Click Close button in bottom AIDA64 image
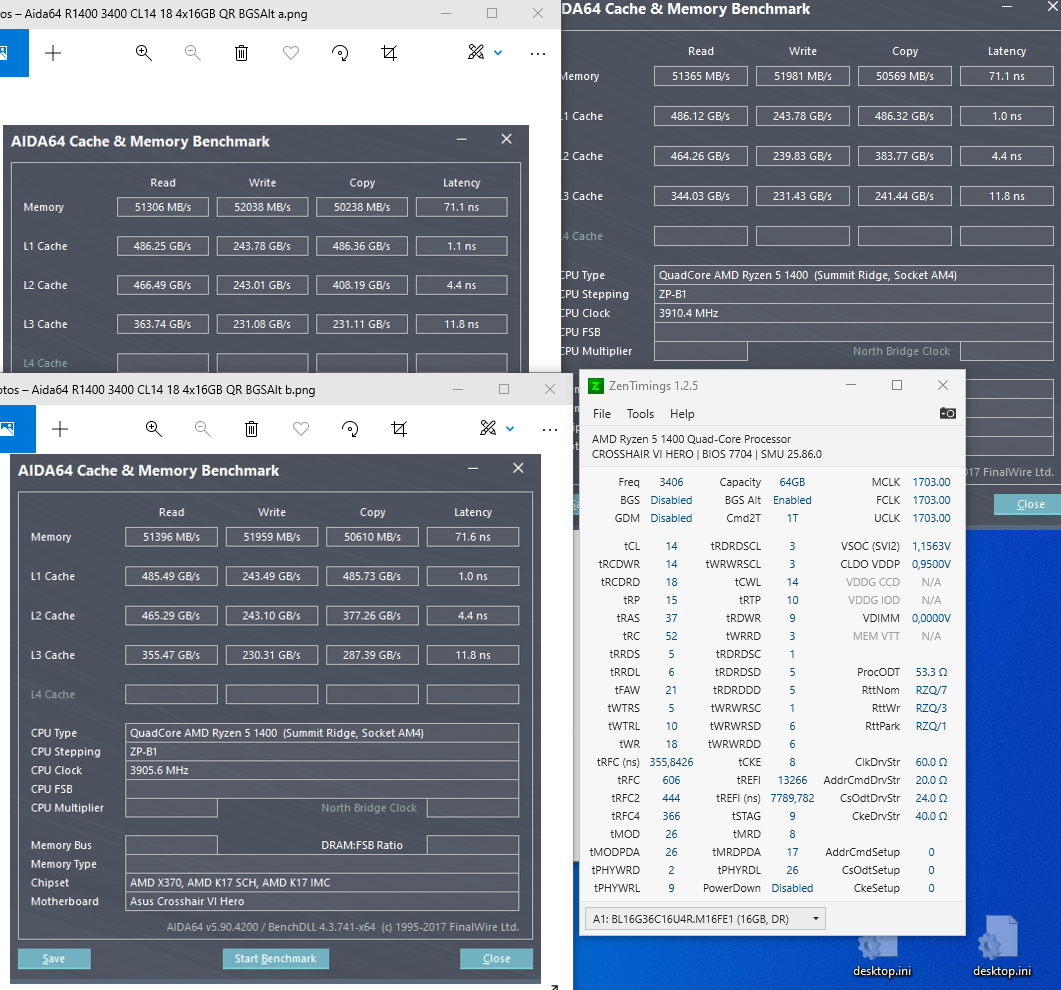Viewport: 1061px width, 990px height. 497,958
